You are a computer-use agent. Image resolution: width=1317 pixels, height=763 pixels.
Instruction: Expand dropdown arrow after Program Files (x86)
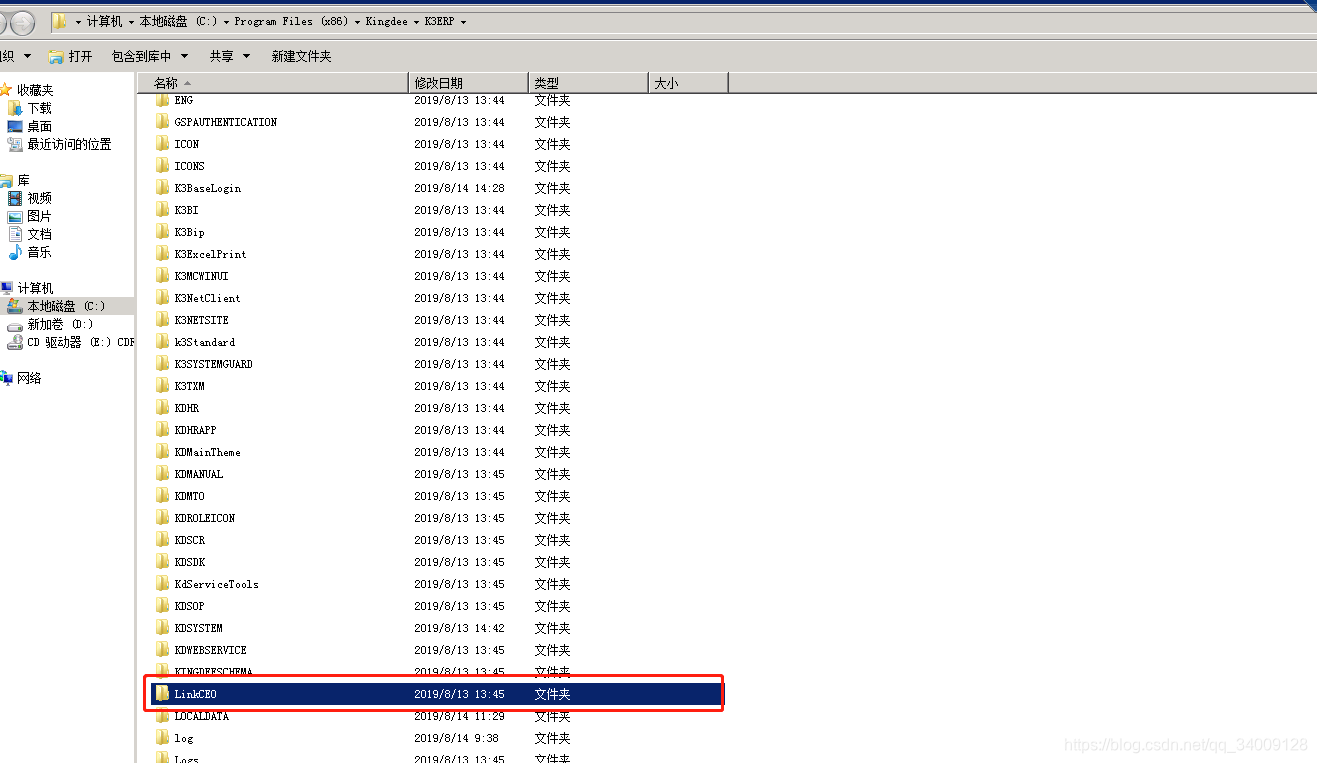click(x=357, y=21)
